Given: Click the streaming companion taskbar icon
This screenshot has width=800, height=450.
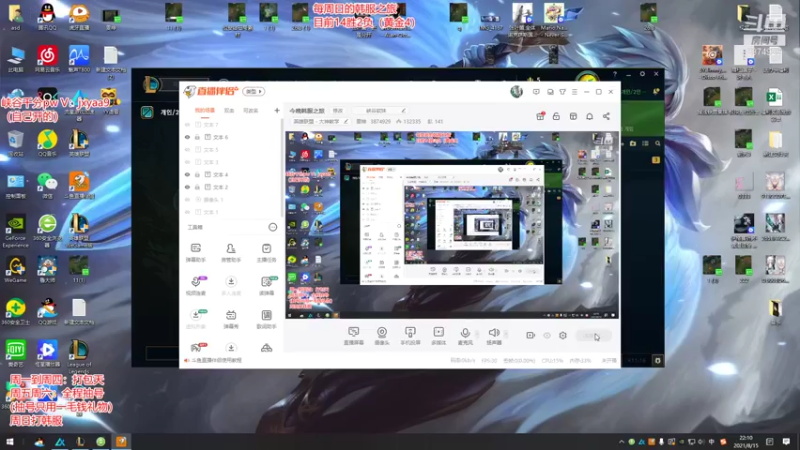Looking at the screenshot, I should (x=121, y=442).
